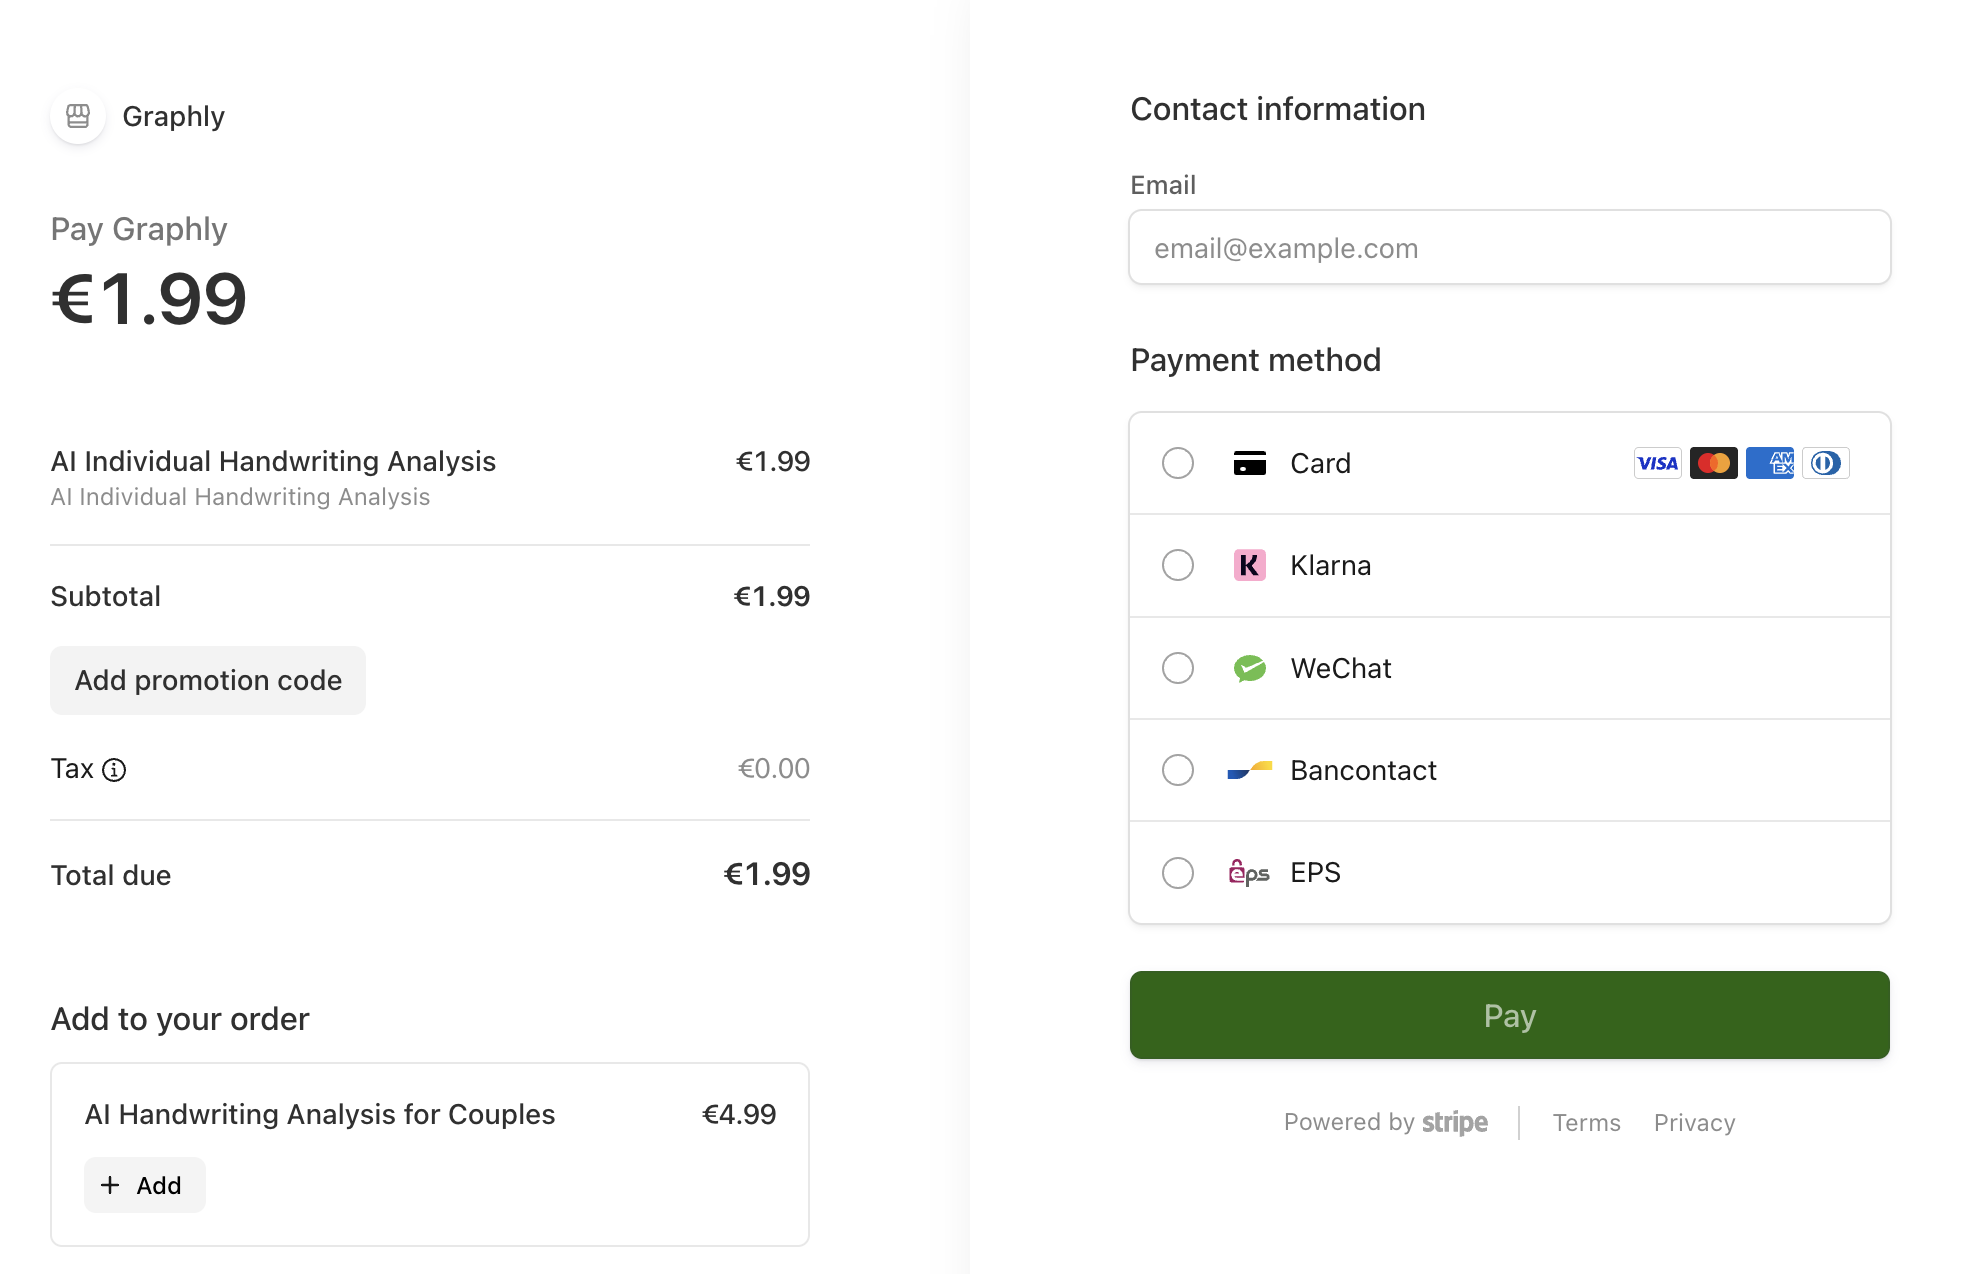Add AI Handwriting Analysis for Couples
The width and height of the screenshot is (1988, 1274).
(x=144, y=1185)
